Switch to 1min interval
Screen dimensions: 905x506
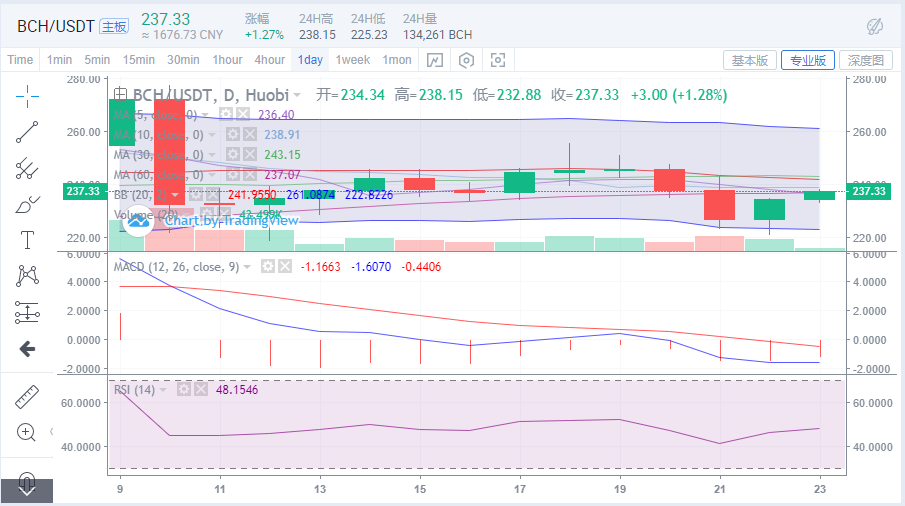tap(59, 59)
